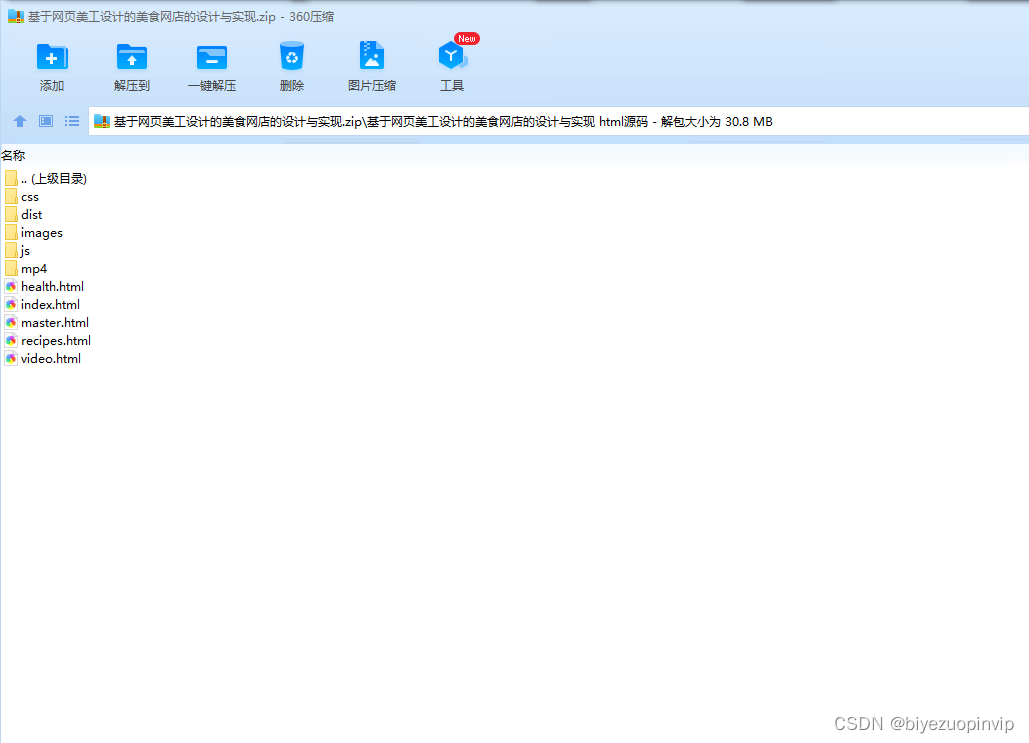
Task: Click the archive path address field
Action: (558, 121)
